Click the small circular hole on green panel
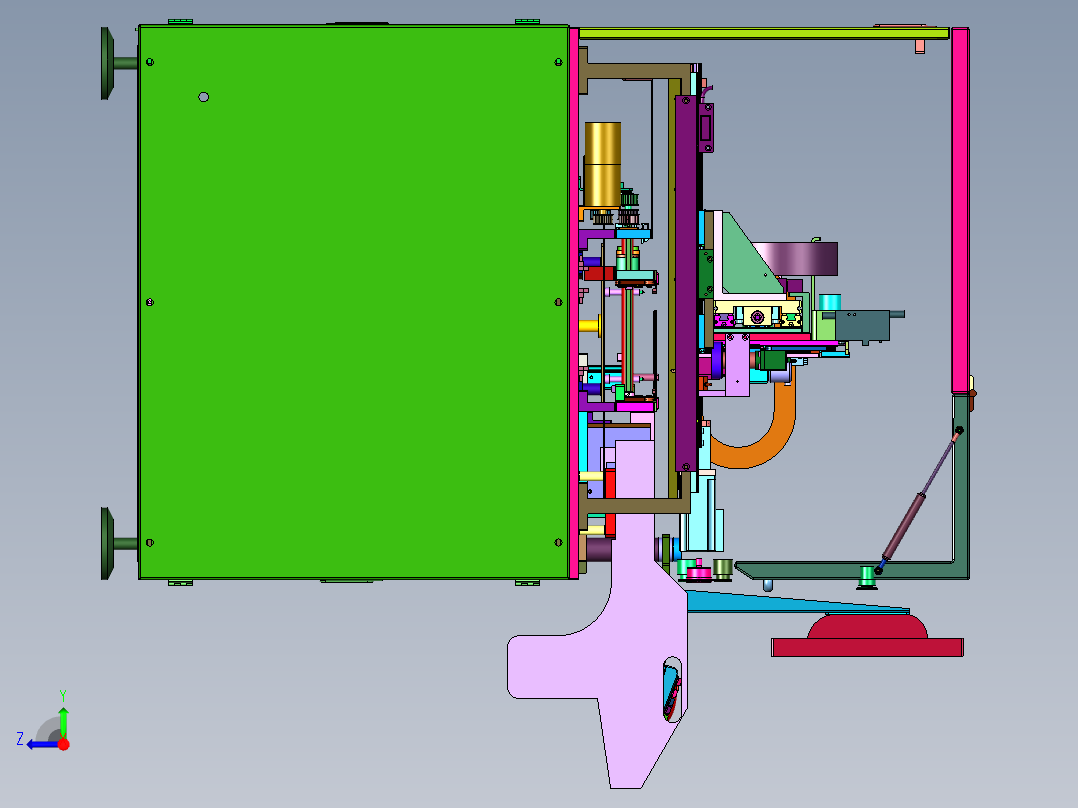 [204, 97]
